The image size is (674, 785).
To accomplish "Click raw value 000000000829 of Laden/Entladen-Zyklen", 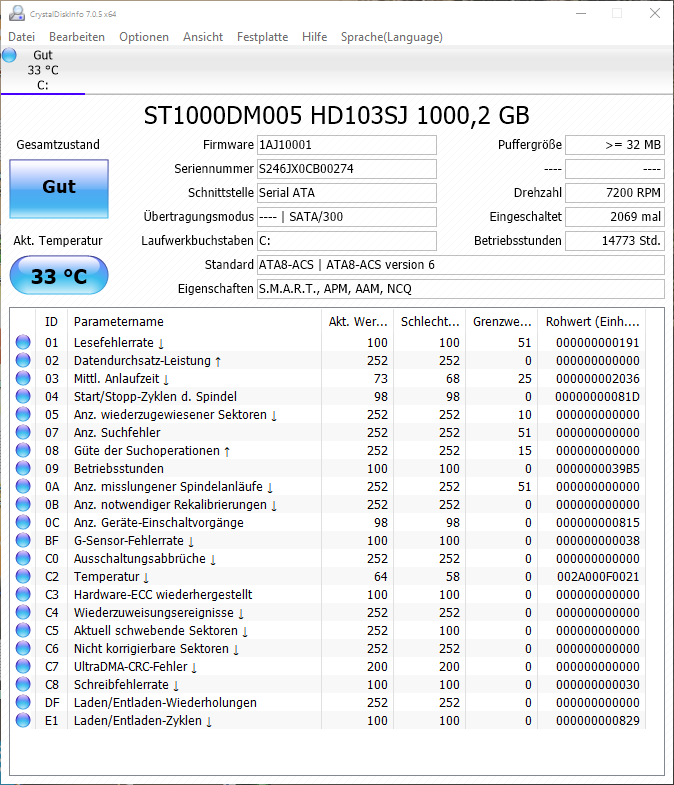I will 598,721.
